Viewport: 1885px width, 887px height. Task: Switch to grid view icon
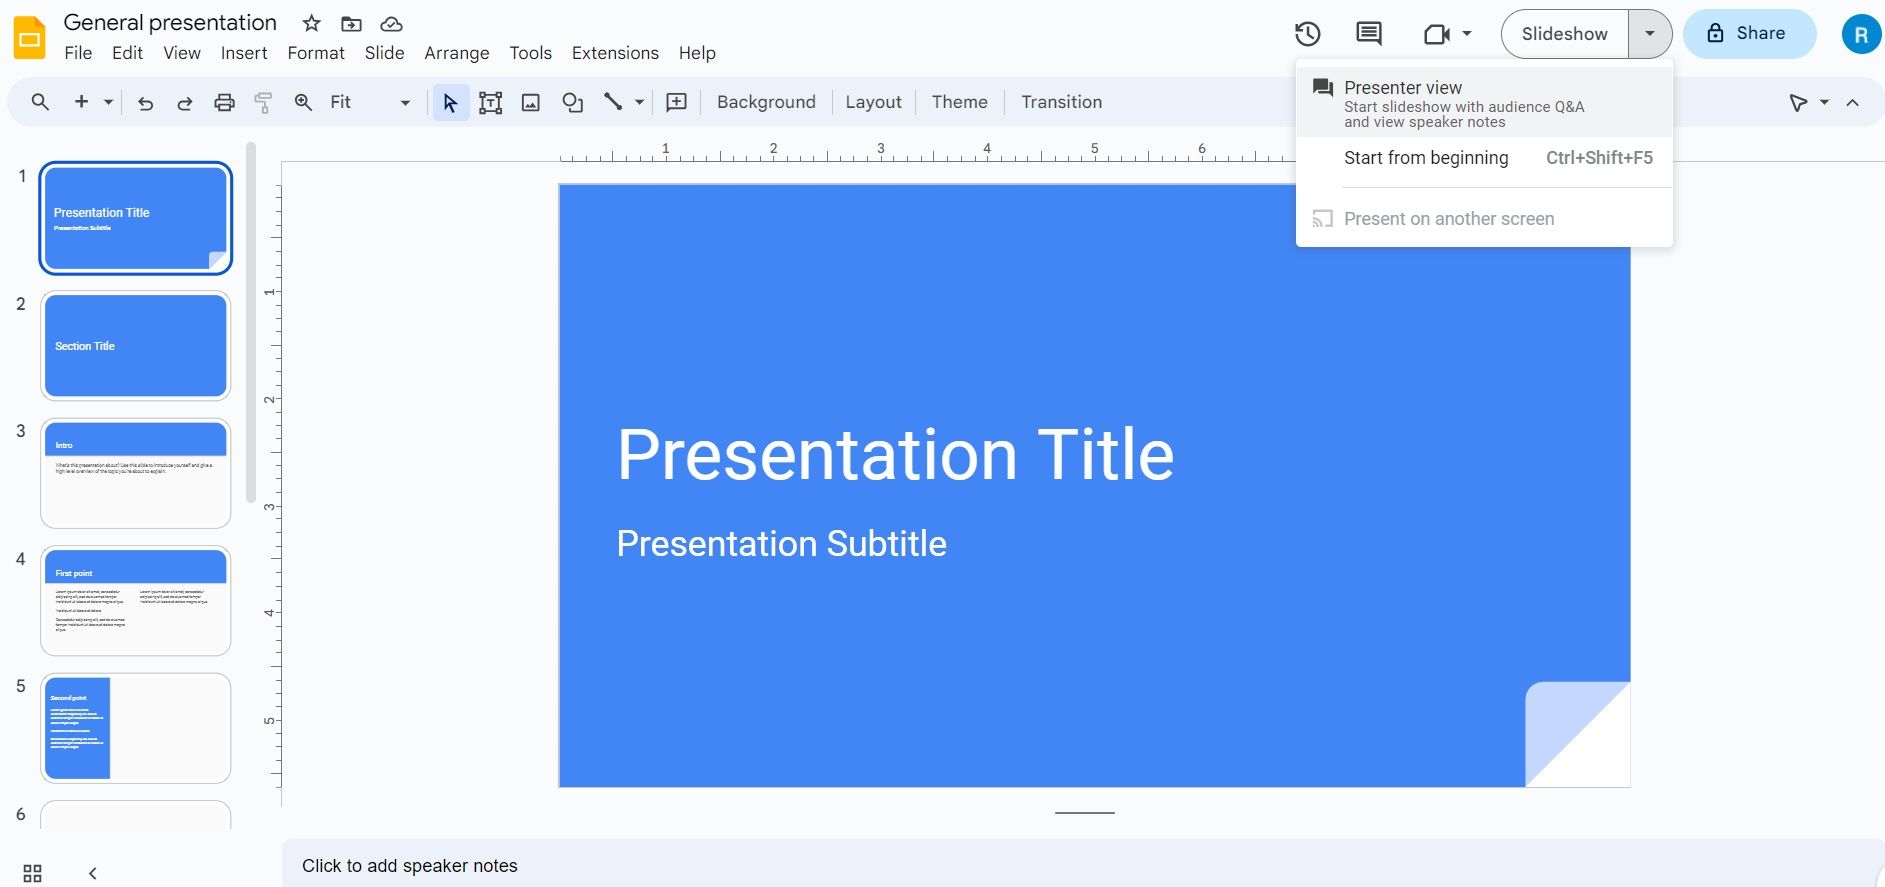click(x=32, y=873)
